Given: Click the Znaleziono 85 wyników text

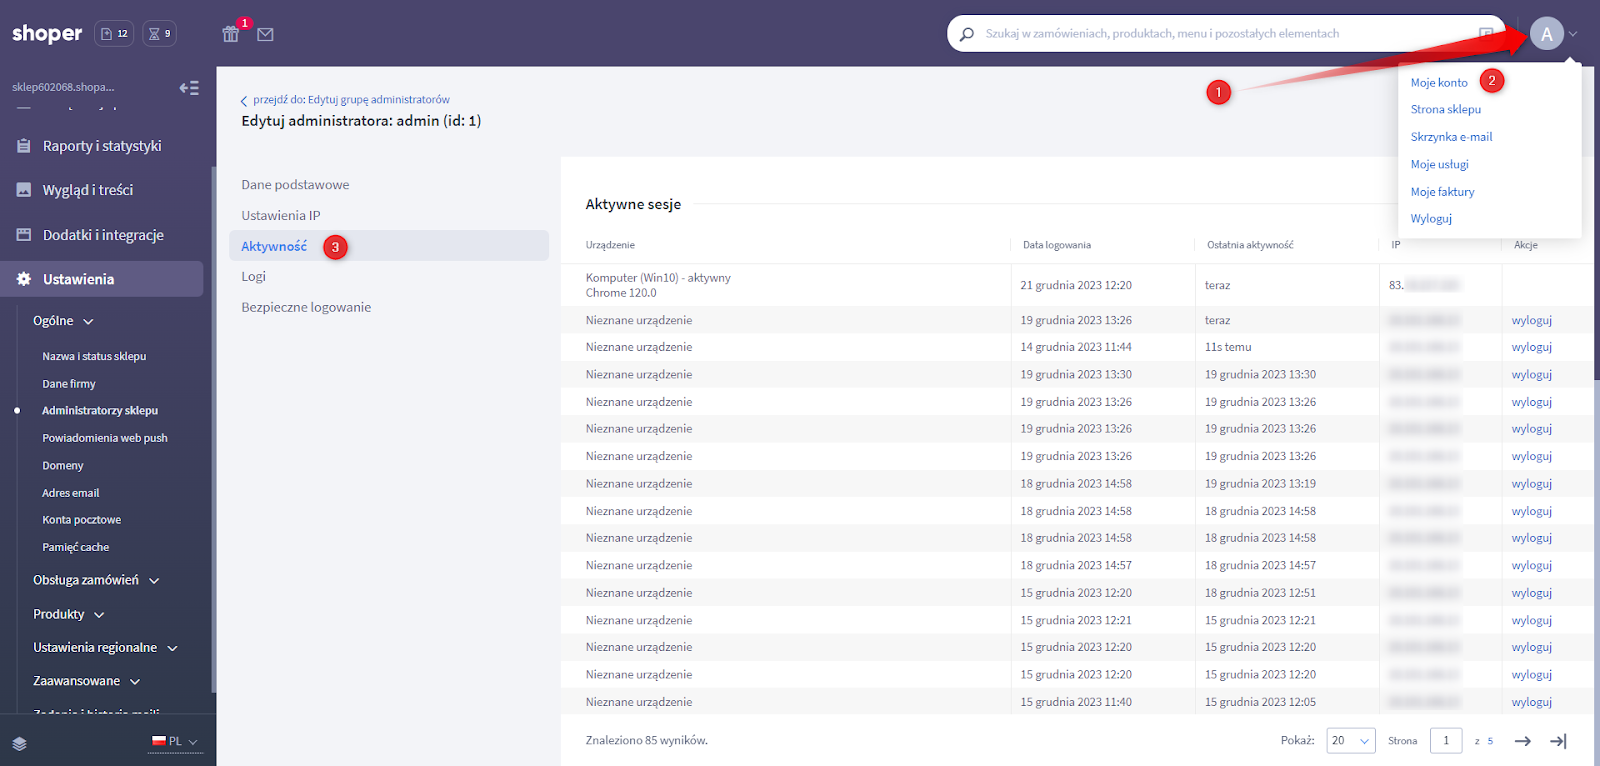Looking at the screenshot, I should point(647,741).
